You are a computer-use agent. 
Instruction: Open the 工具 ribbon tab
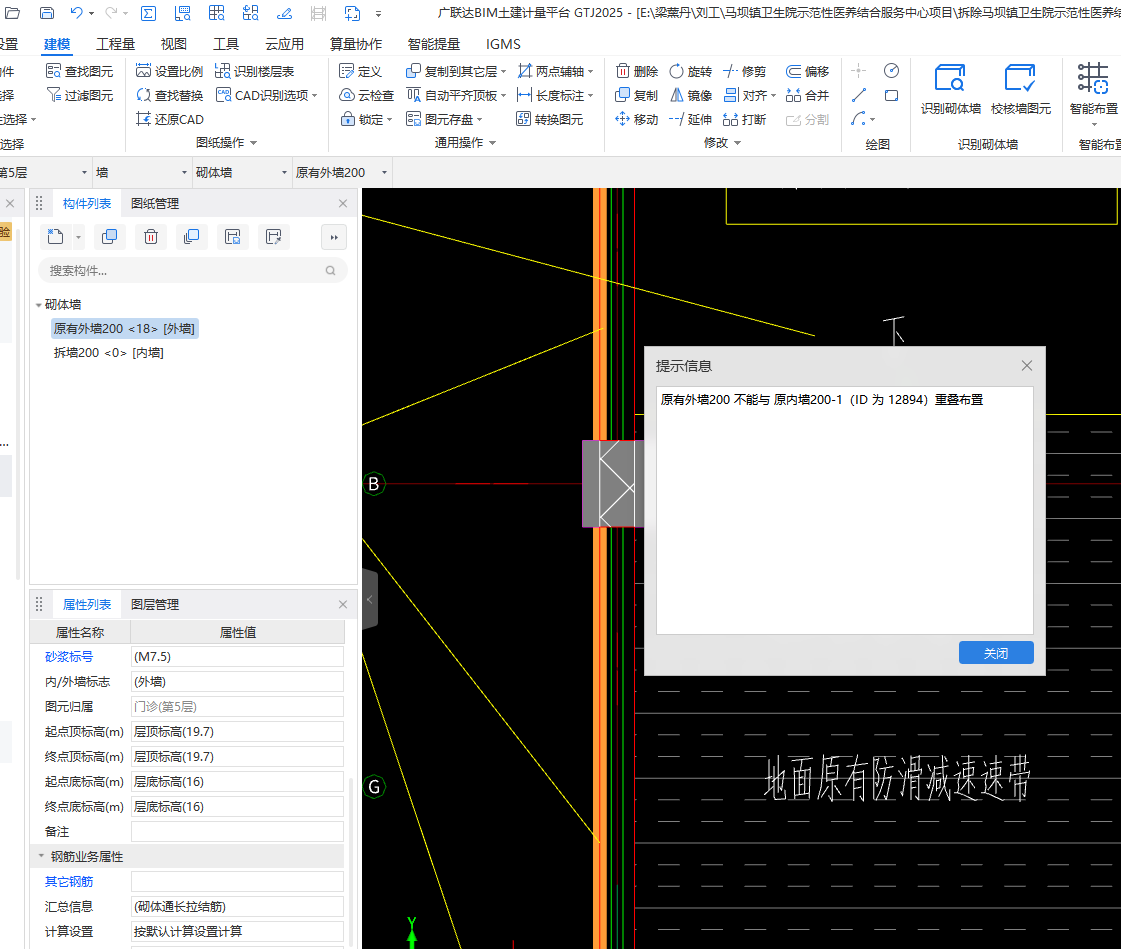(x=226, y=44)
